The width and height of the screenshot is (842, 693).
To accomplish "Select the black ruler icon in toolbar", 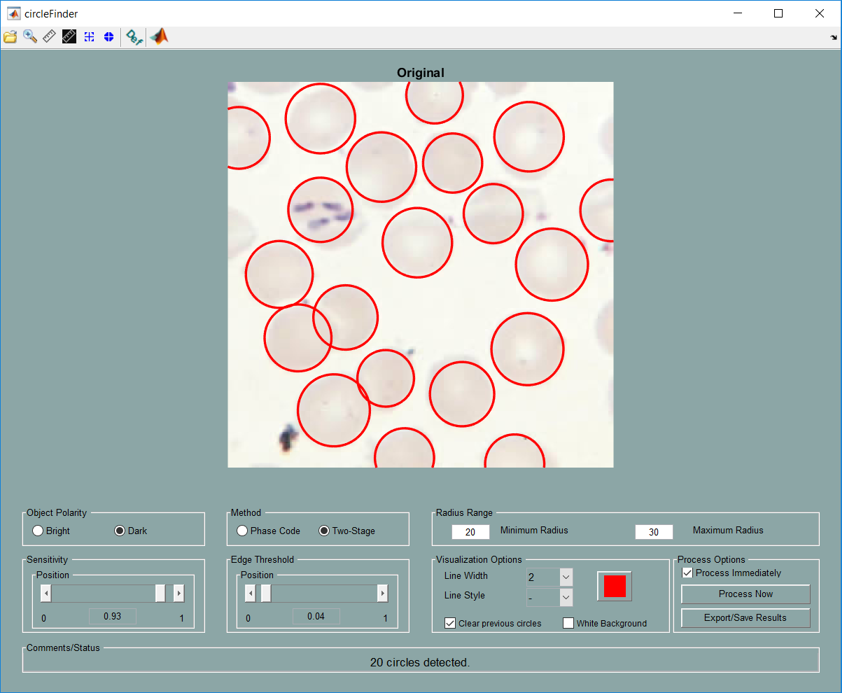I will [69, 37].
